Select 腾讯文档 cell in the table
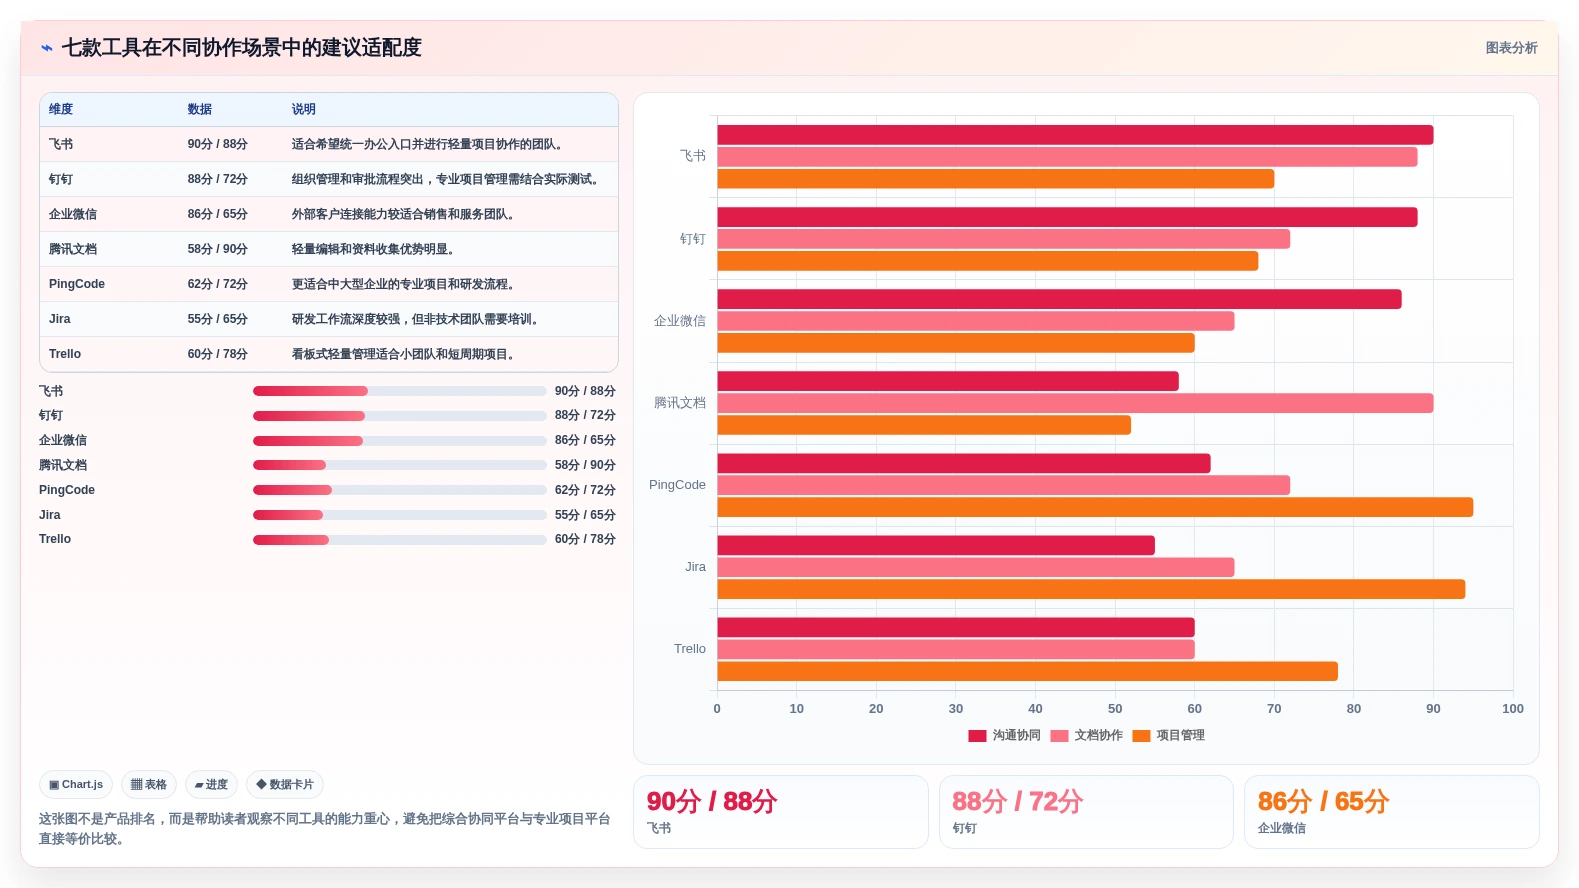 pos(73,249)
